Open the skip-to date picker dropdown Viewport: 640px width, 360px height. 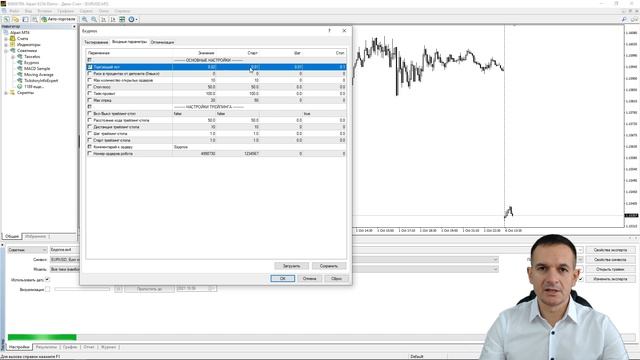(212, 289)
